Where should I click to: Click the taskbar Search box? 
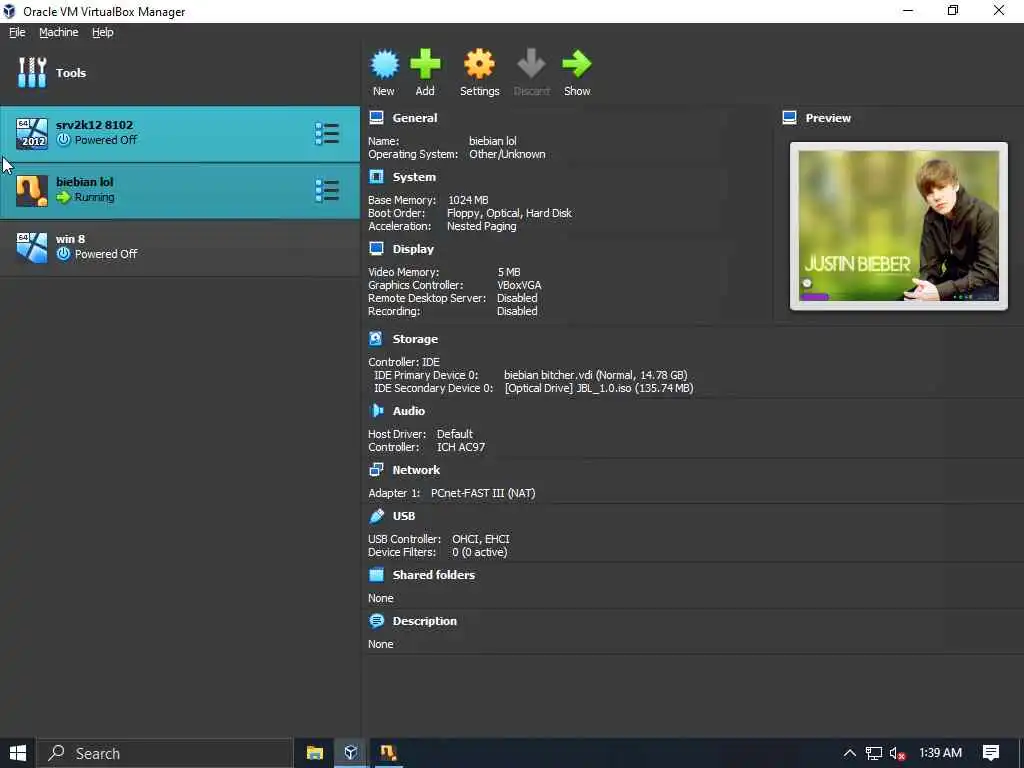165,753
